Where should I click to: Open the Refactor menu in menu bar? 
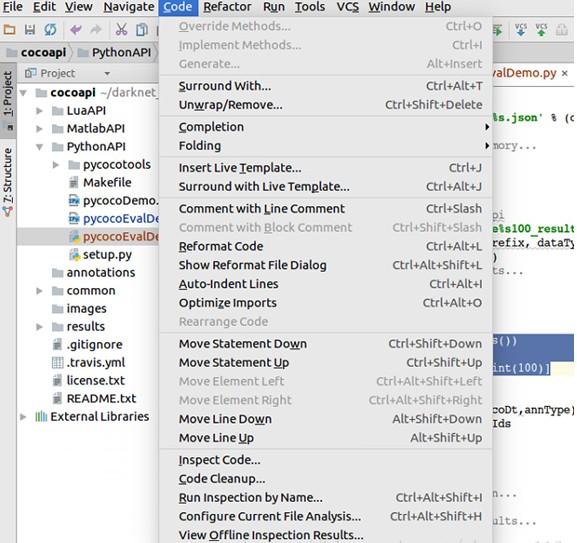[x=227, y=7]
